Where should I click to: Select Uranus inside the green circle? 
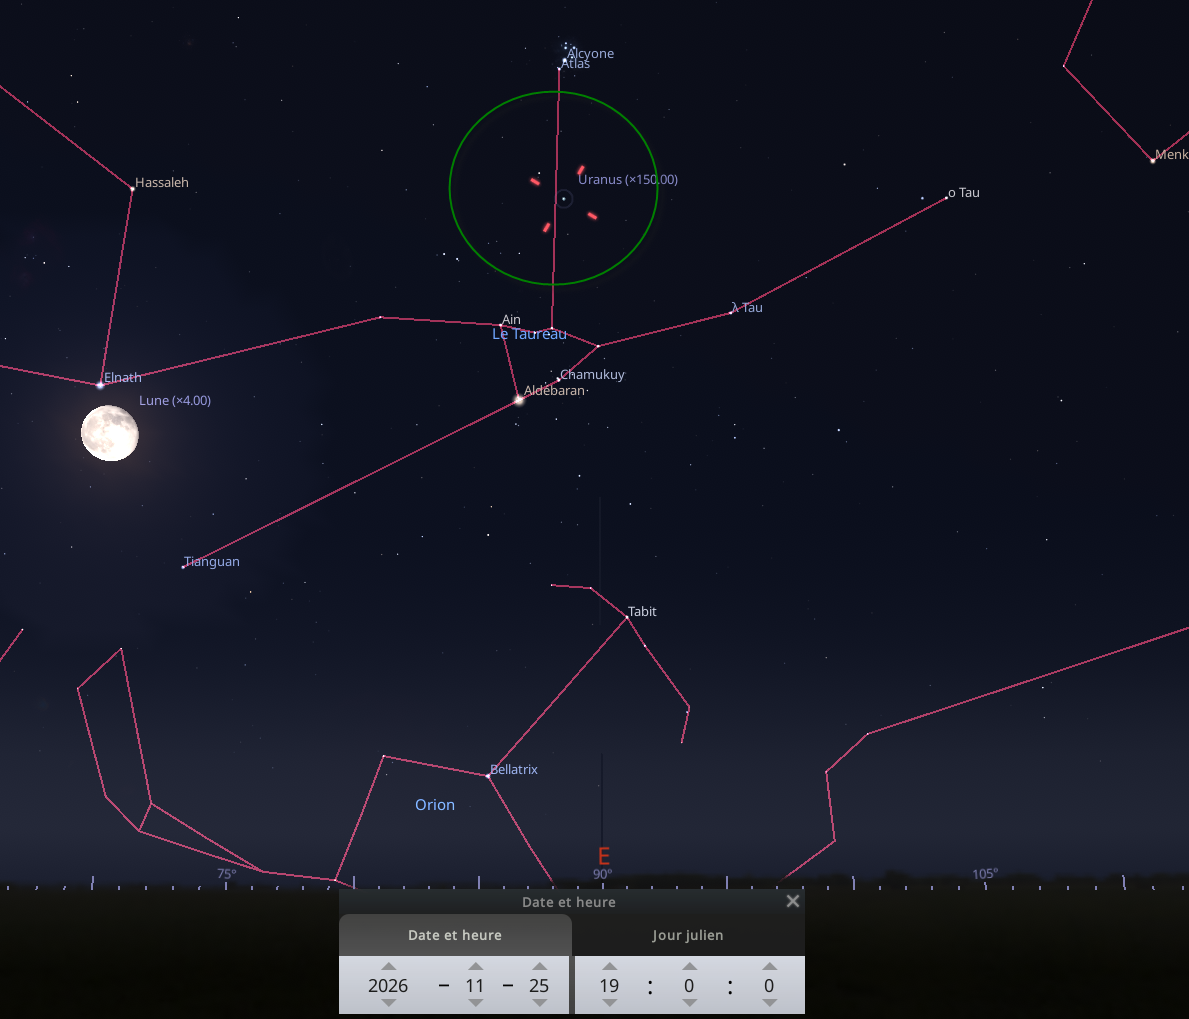coord(563,199)
